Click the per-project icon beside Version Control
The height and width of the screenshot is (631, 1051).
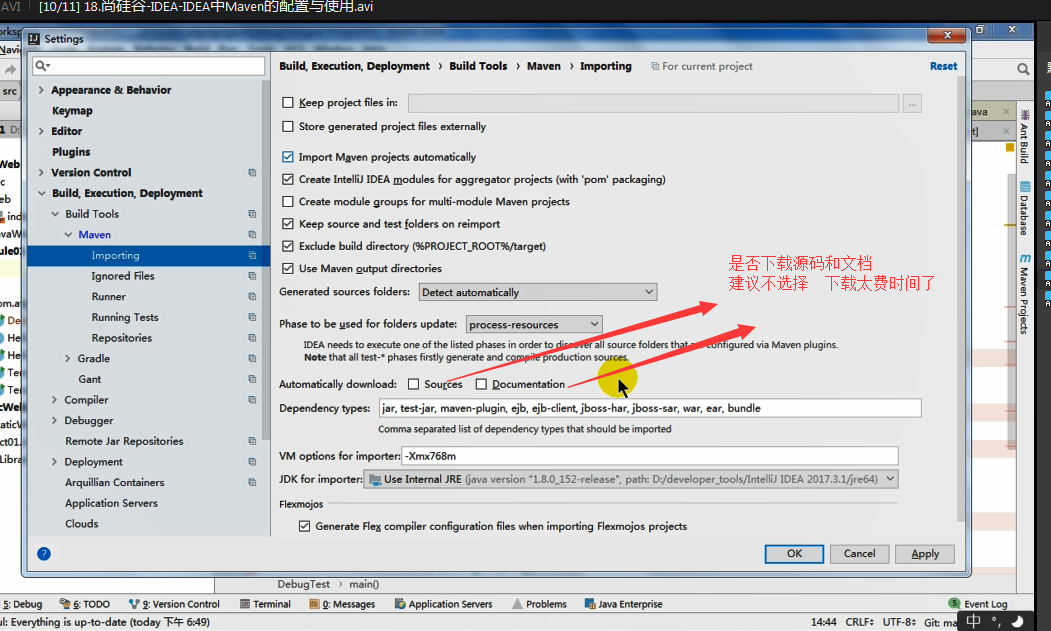pos(252,172)
